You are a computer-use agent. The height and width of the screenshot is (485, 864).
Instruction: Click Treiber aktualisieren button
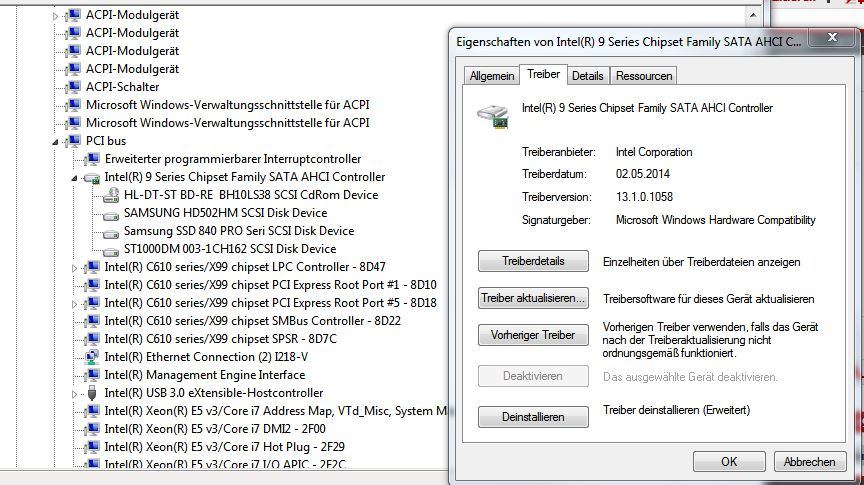coord(533,298)
